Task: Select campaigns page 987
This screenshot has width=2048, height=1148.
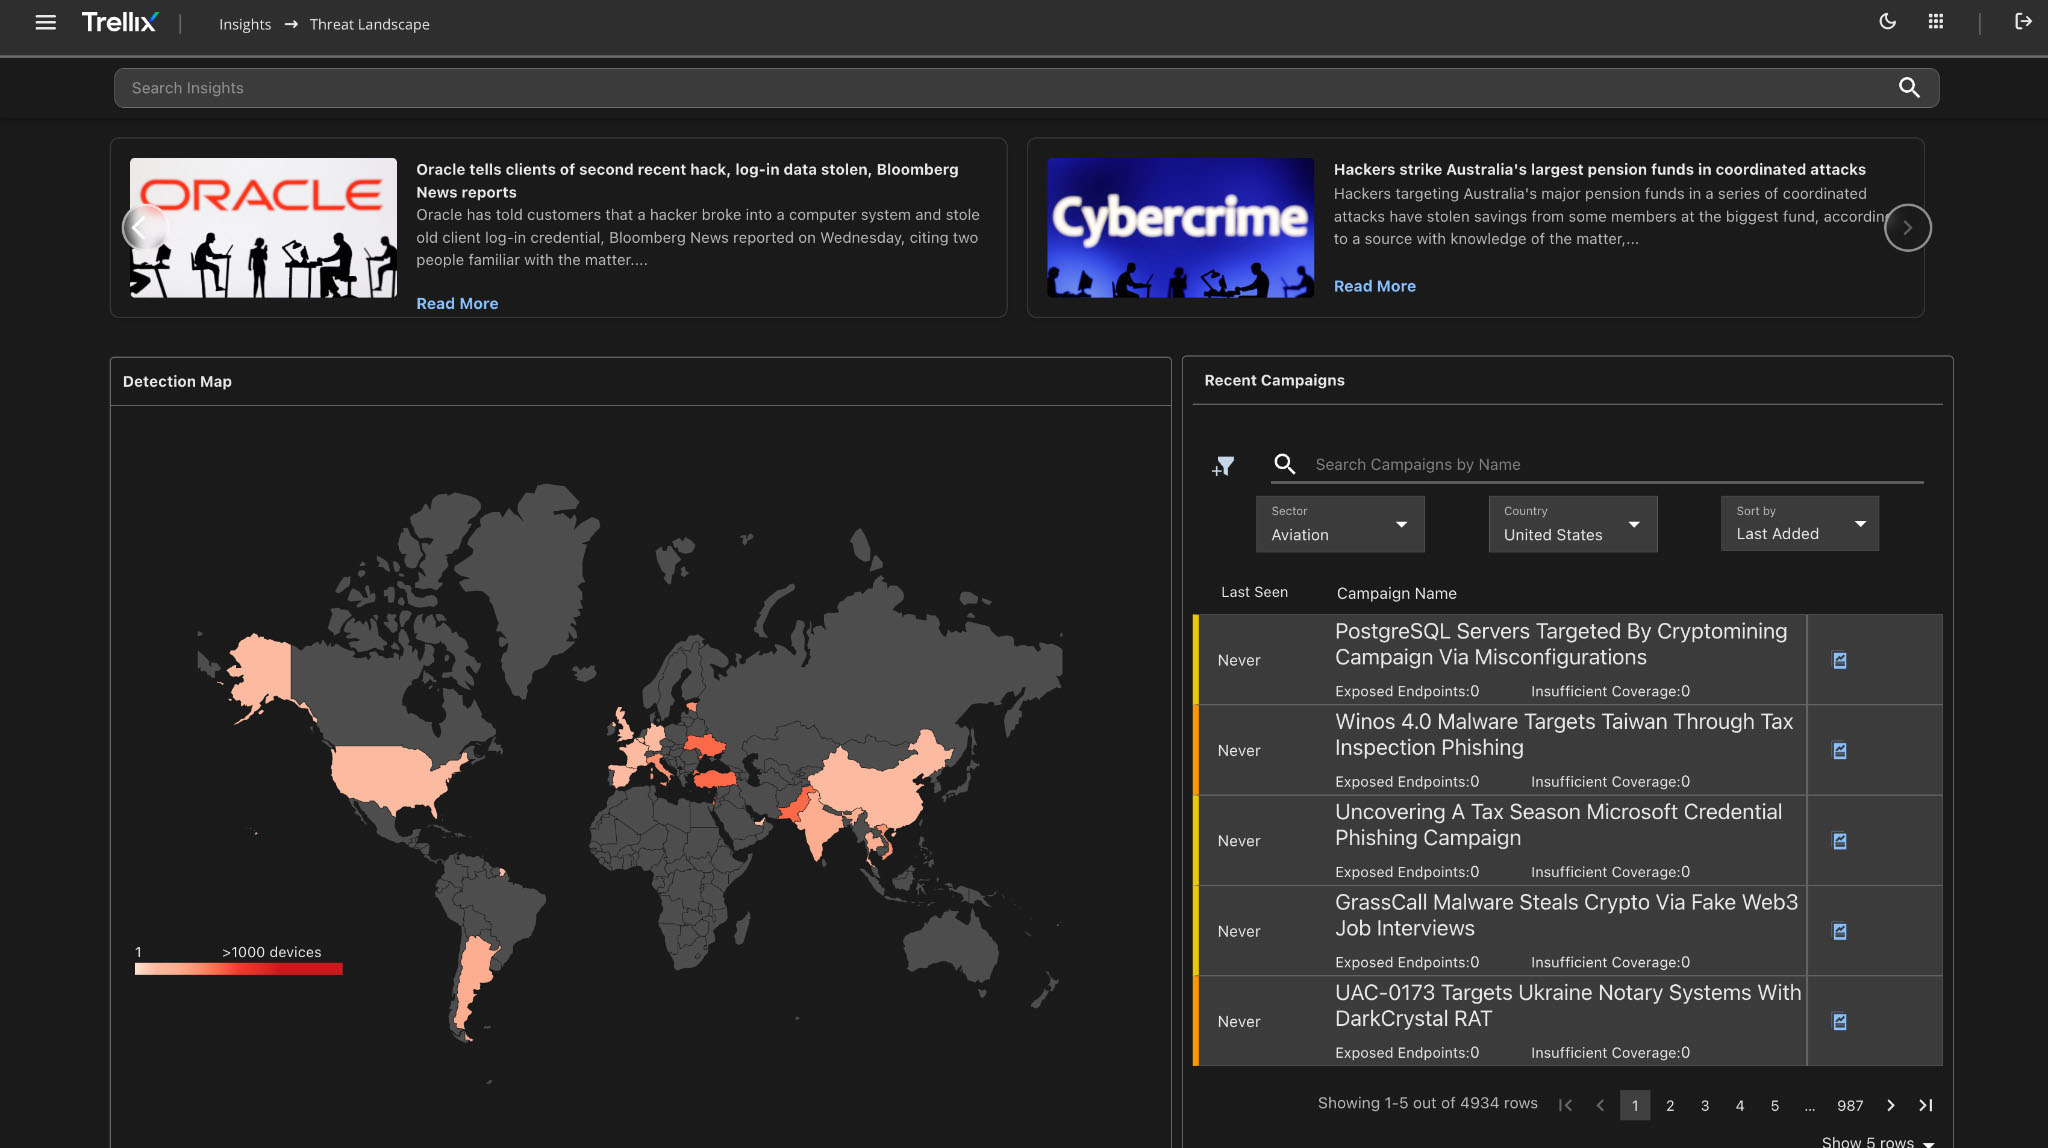Action: 1850,1105
